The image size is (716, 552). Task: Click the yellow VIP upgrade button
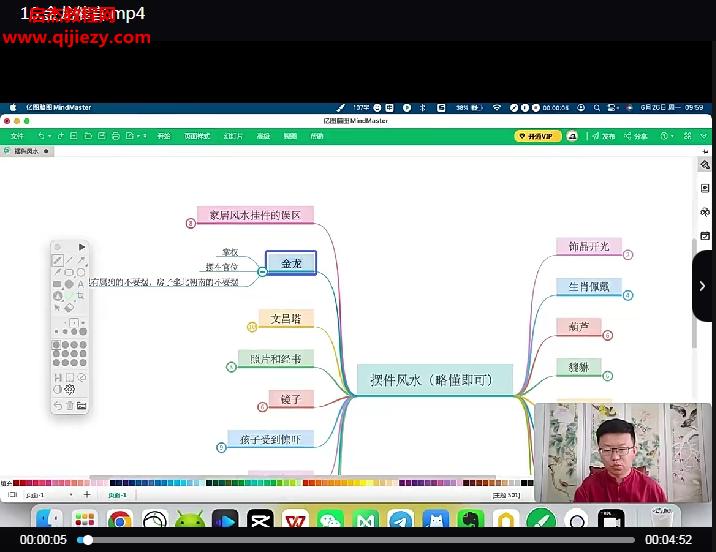tap(538, 136)
